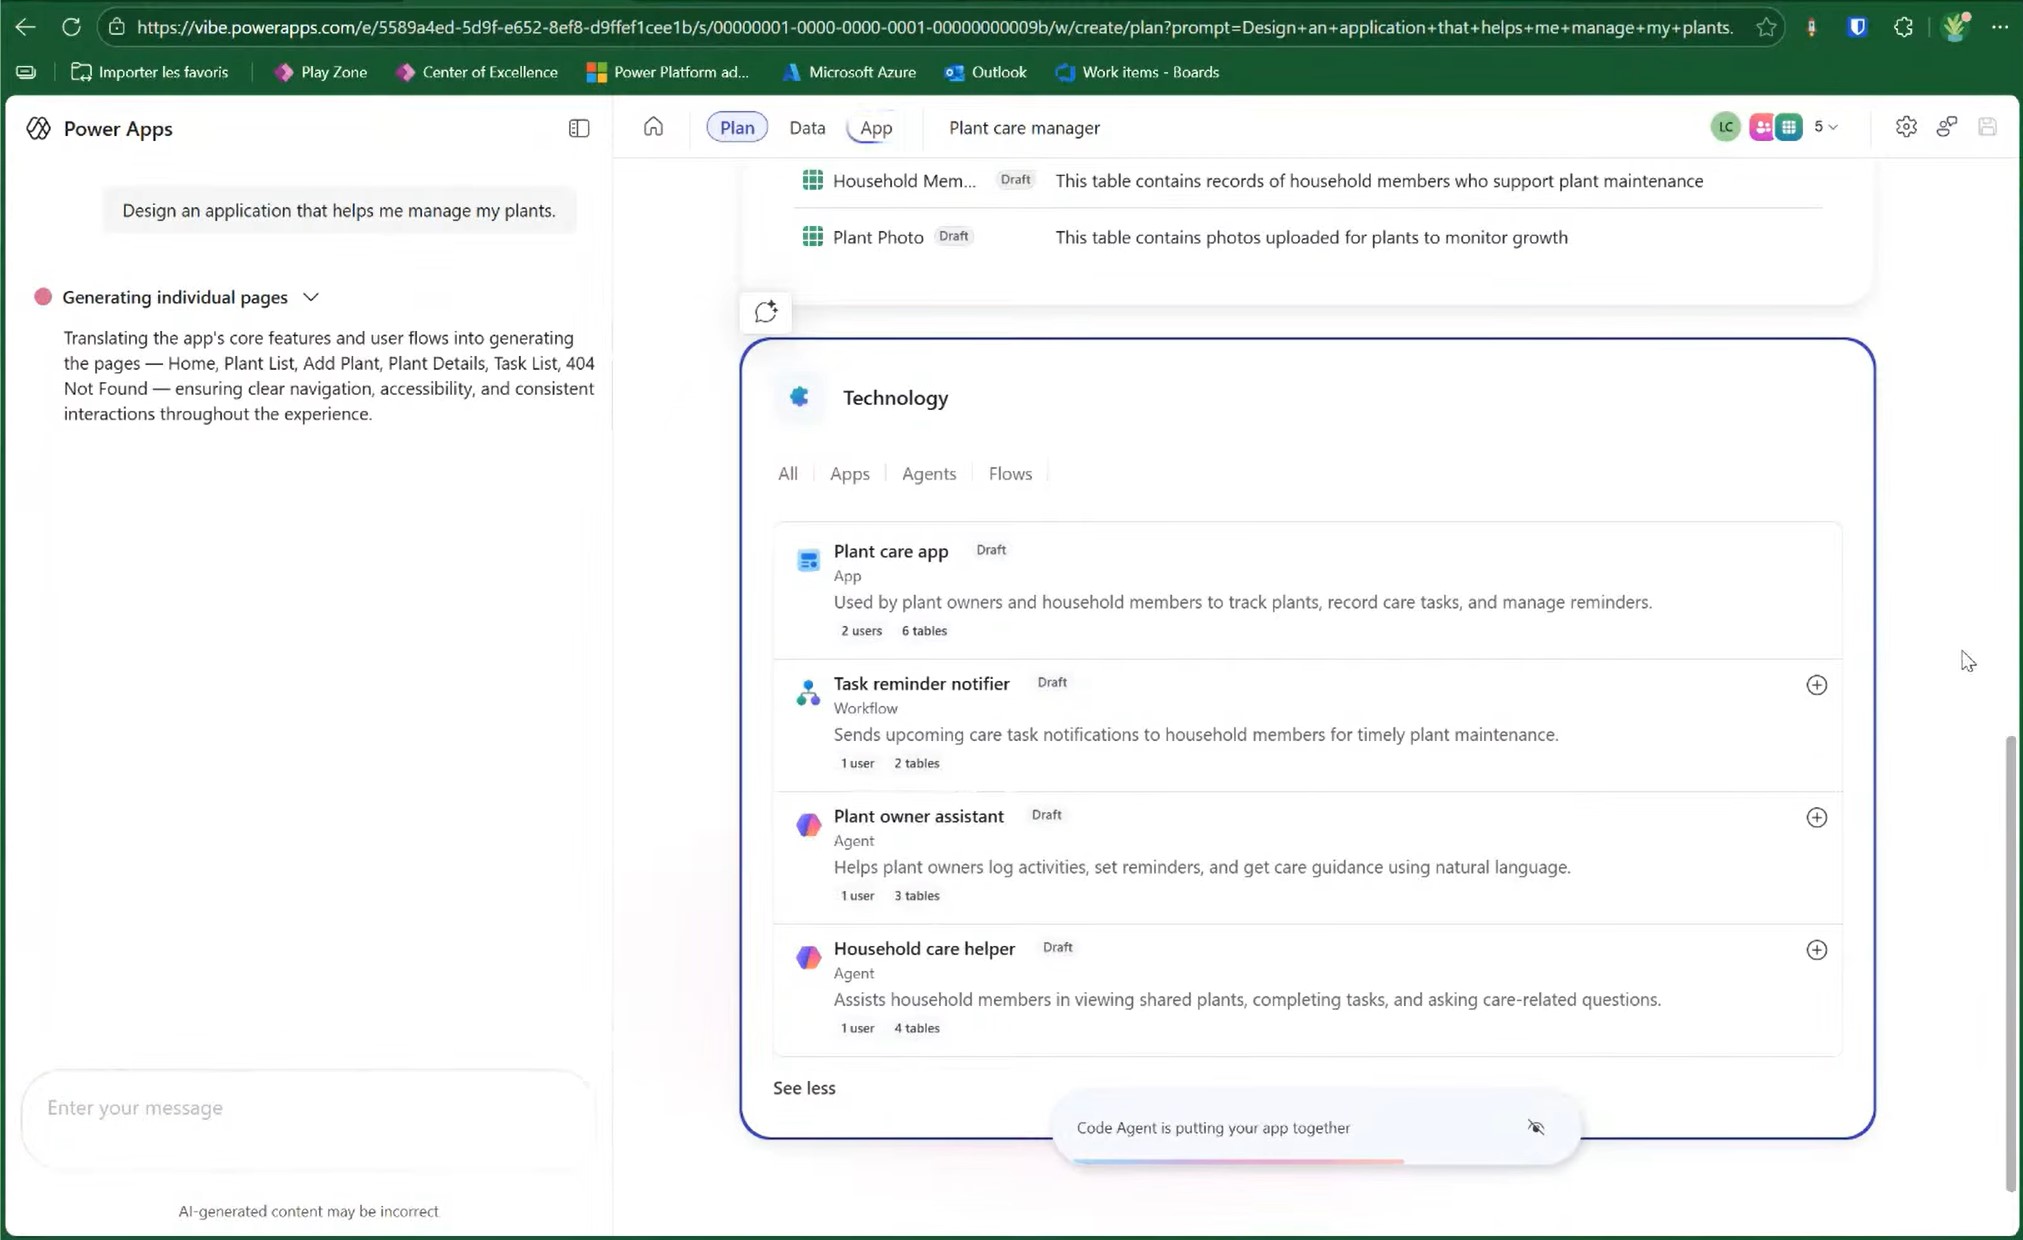Click the share icon beside settings
The height and width of the screenshot is (1240, 2023).
(1946, 127)
